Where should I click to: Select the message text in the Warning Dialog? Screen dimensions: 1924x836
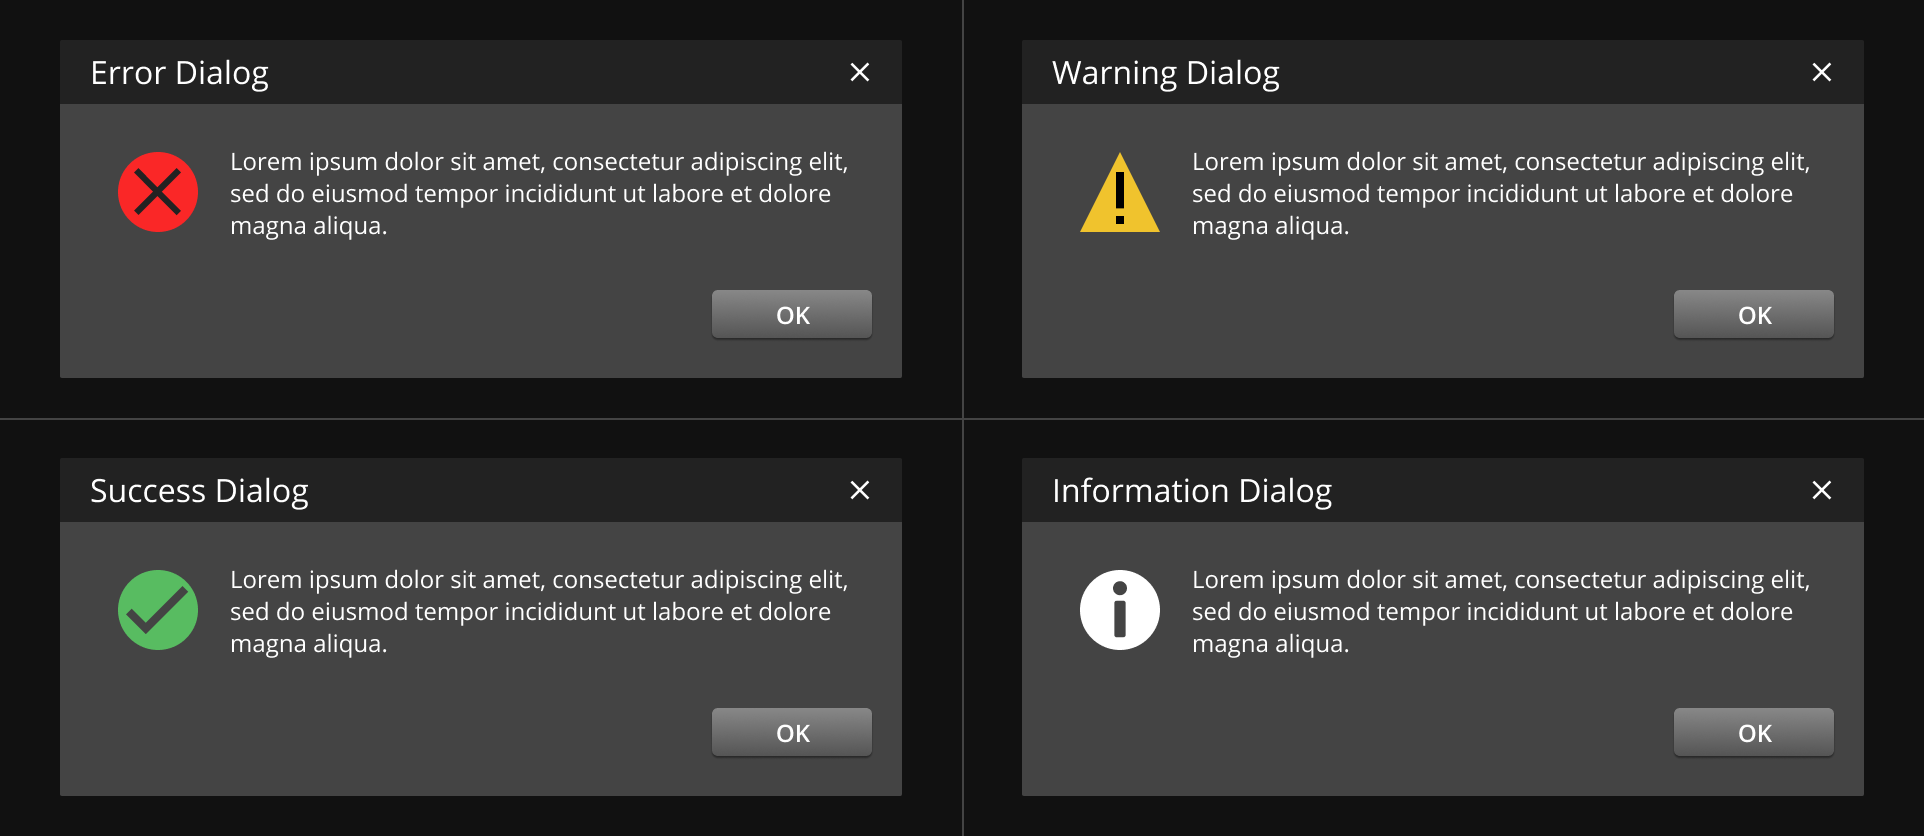tap(1500, 193)
